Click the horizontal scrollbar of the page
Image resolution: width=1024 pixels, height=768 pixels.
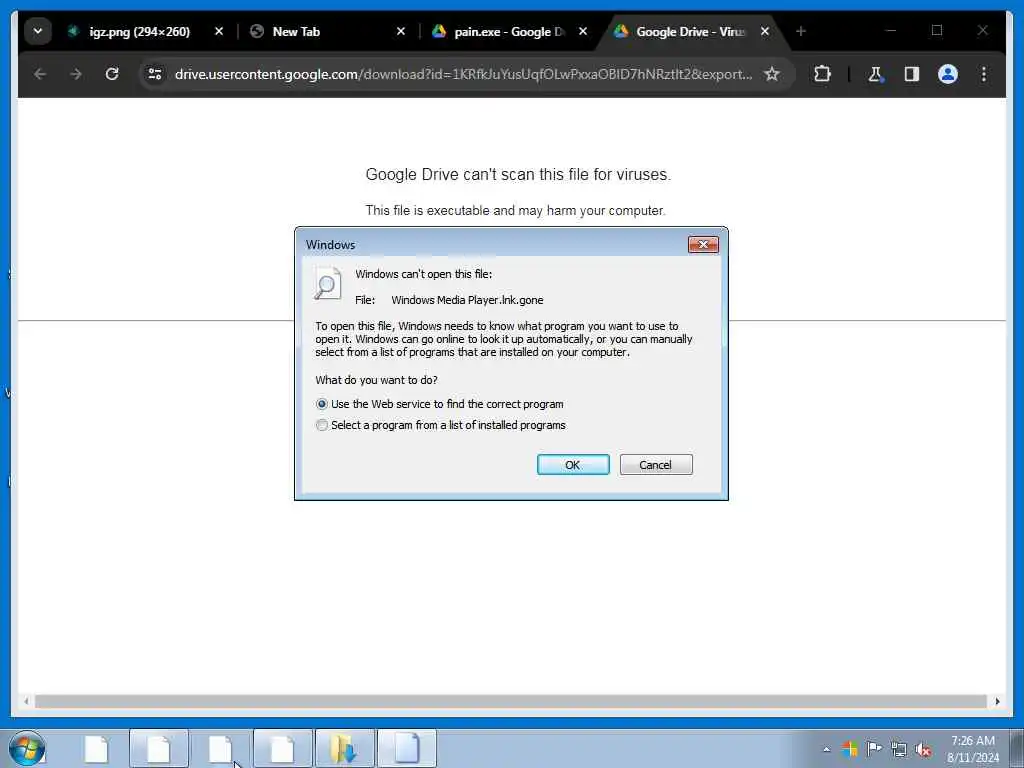coord(511,701)
